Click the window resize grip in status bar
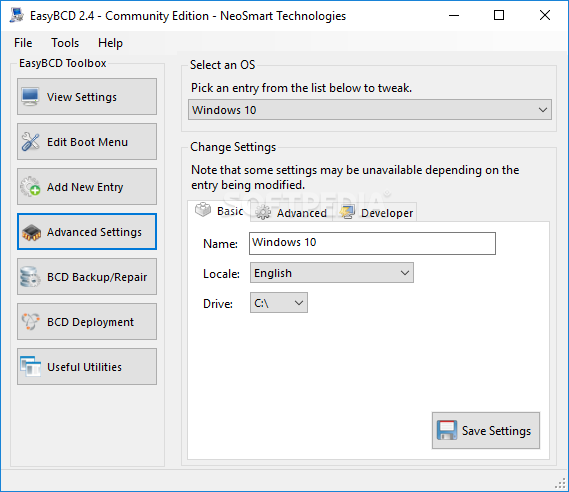Image resolution: width=569 pixels, height=492 pixels. tap(561, 484)
